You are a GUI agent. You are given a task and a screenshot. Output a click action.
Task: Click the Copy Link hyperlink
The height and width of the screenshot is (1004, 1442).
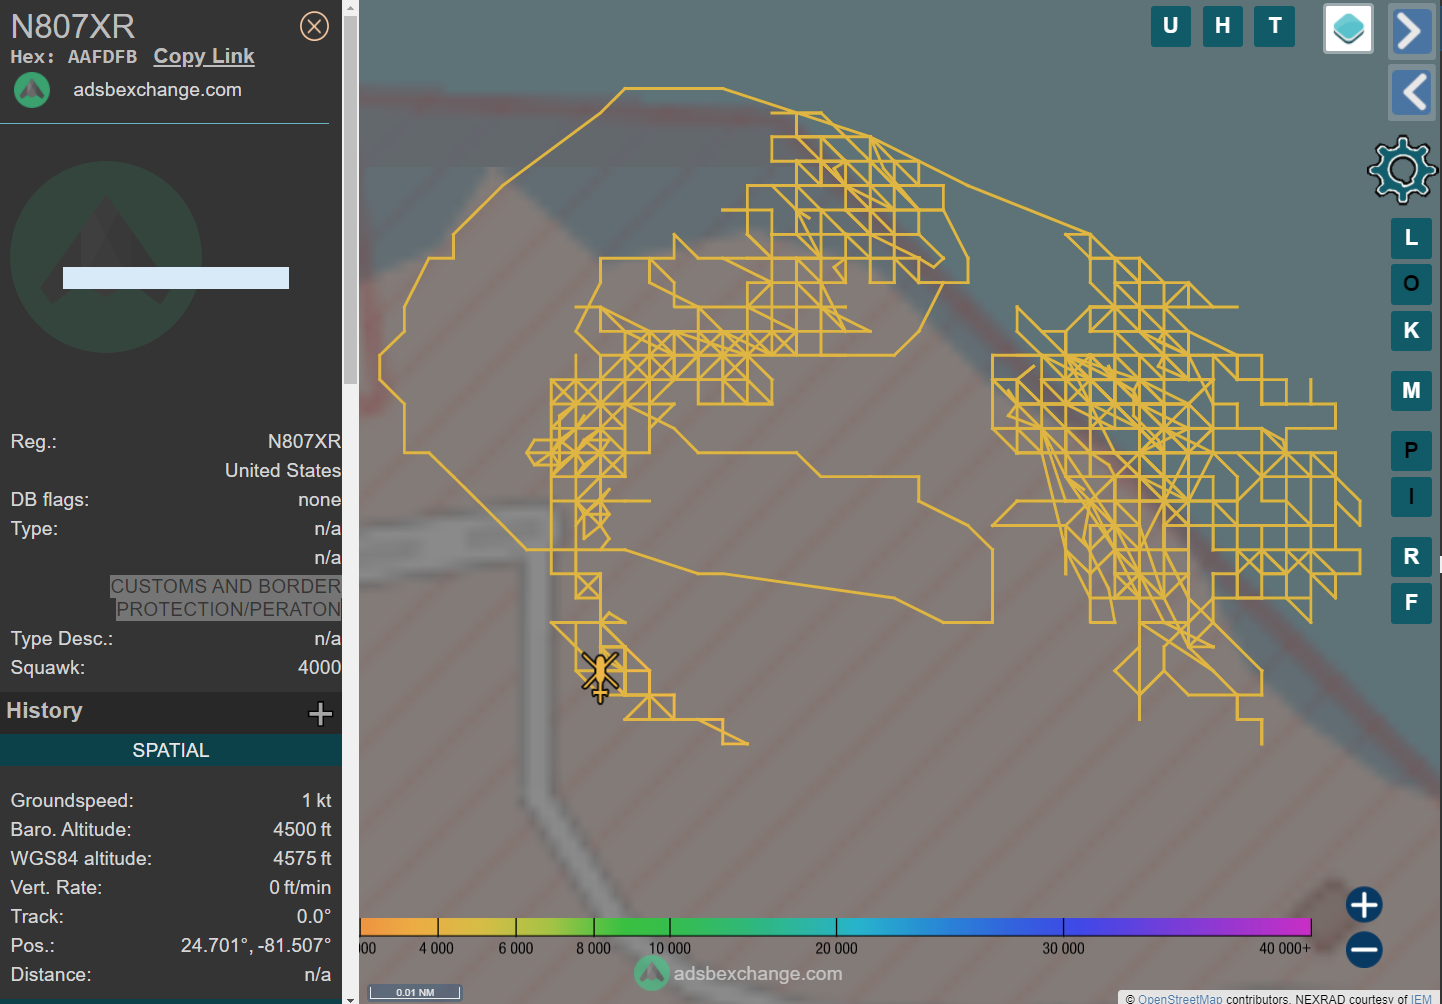pyautogui.click(x=204, y=57)
